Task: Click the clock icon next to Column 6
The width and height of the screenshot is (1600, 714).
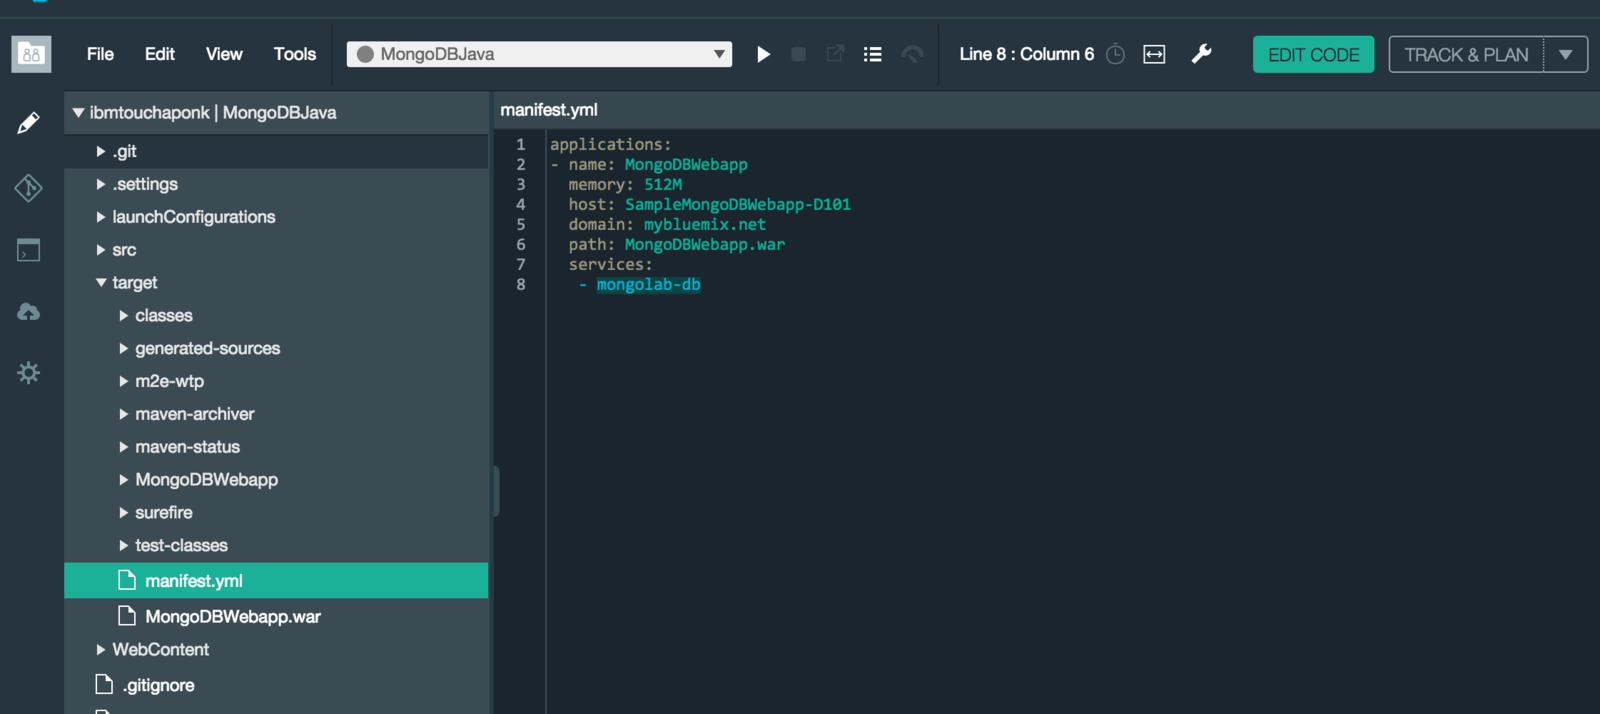Action: tap(1116, 54)
